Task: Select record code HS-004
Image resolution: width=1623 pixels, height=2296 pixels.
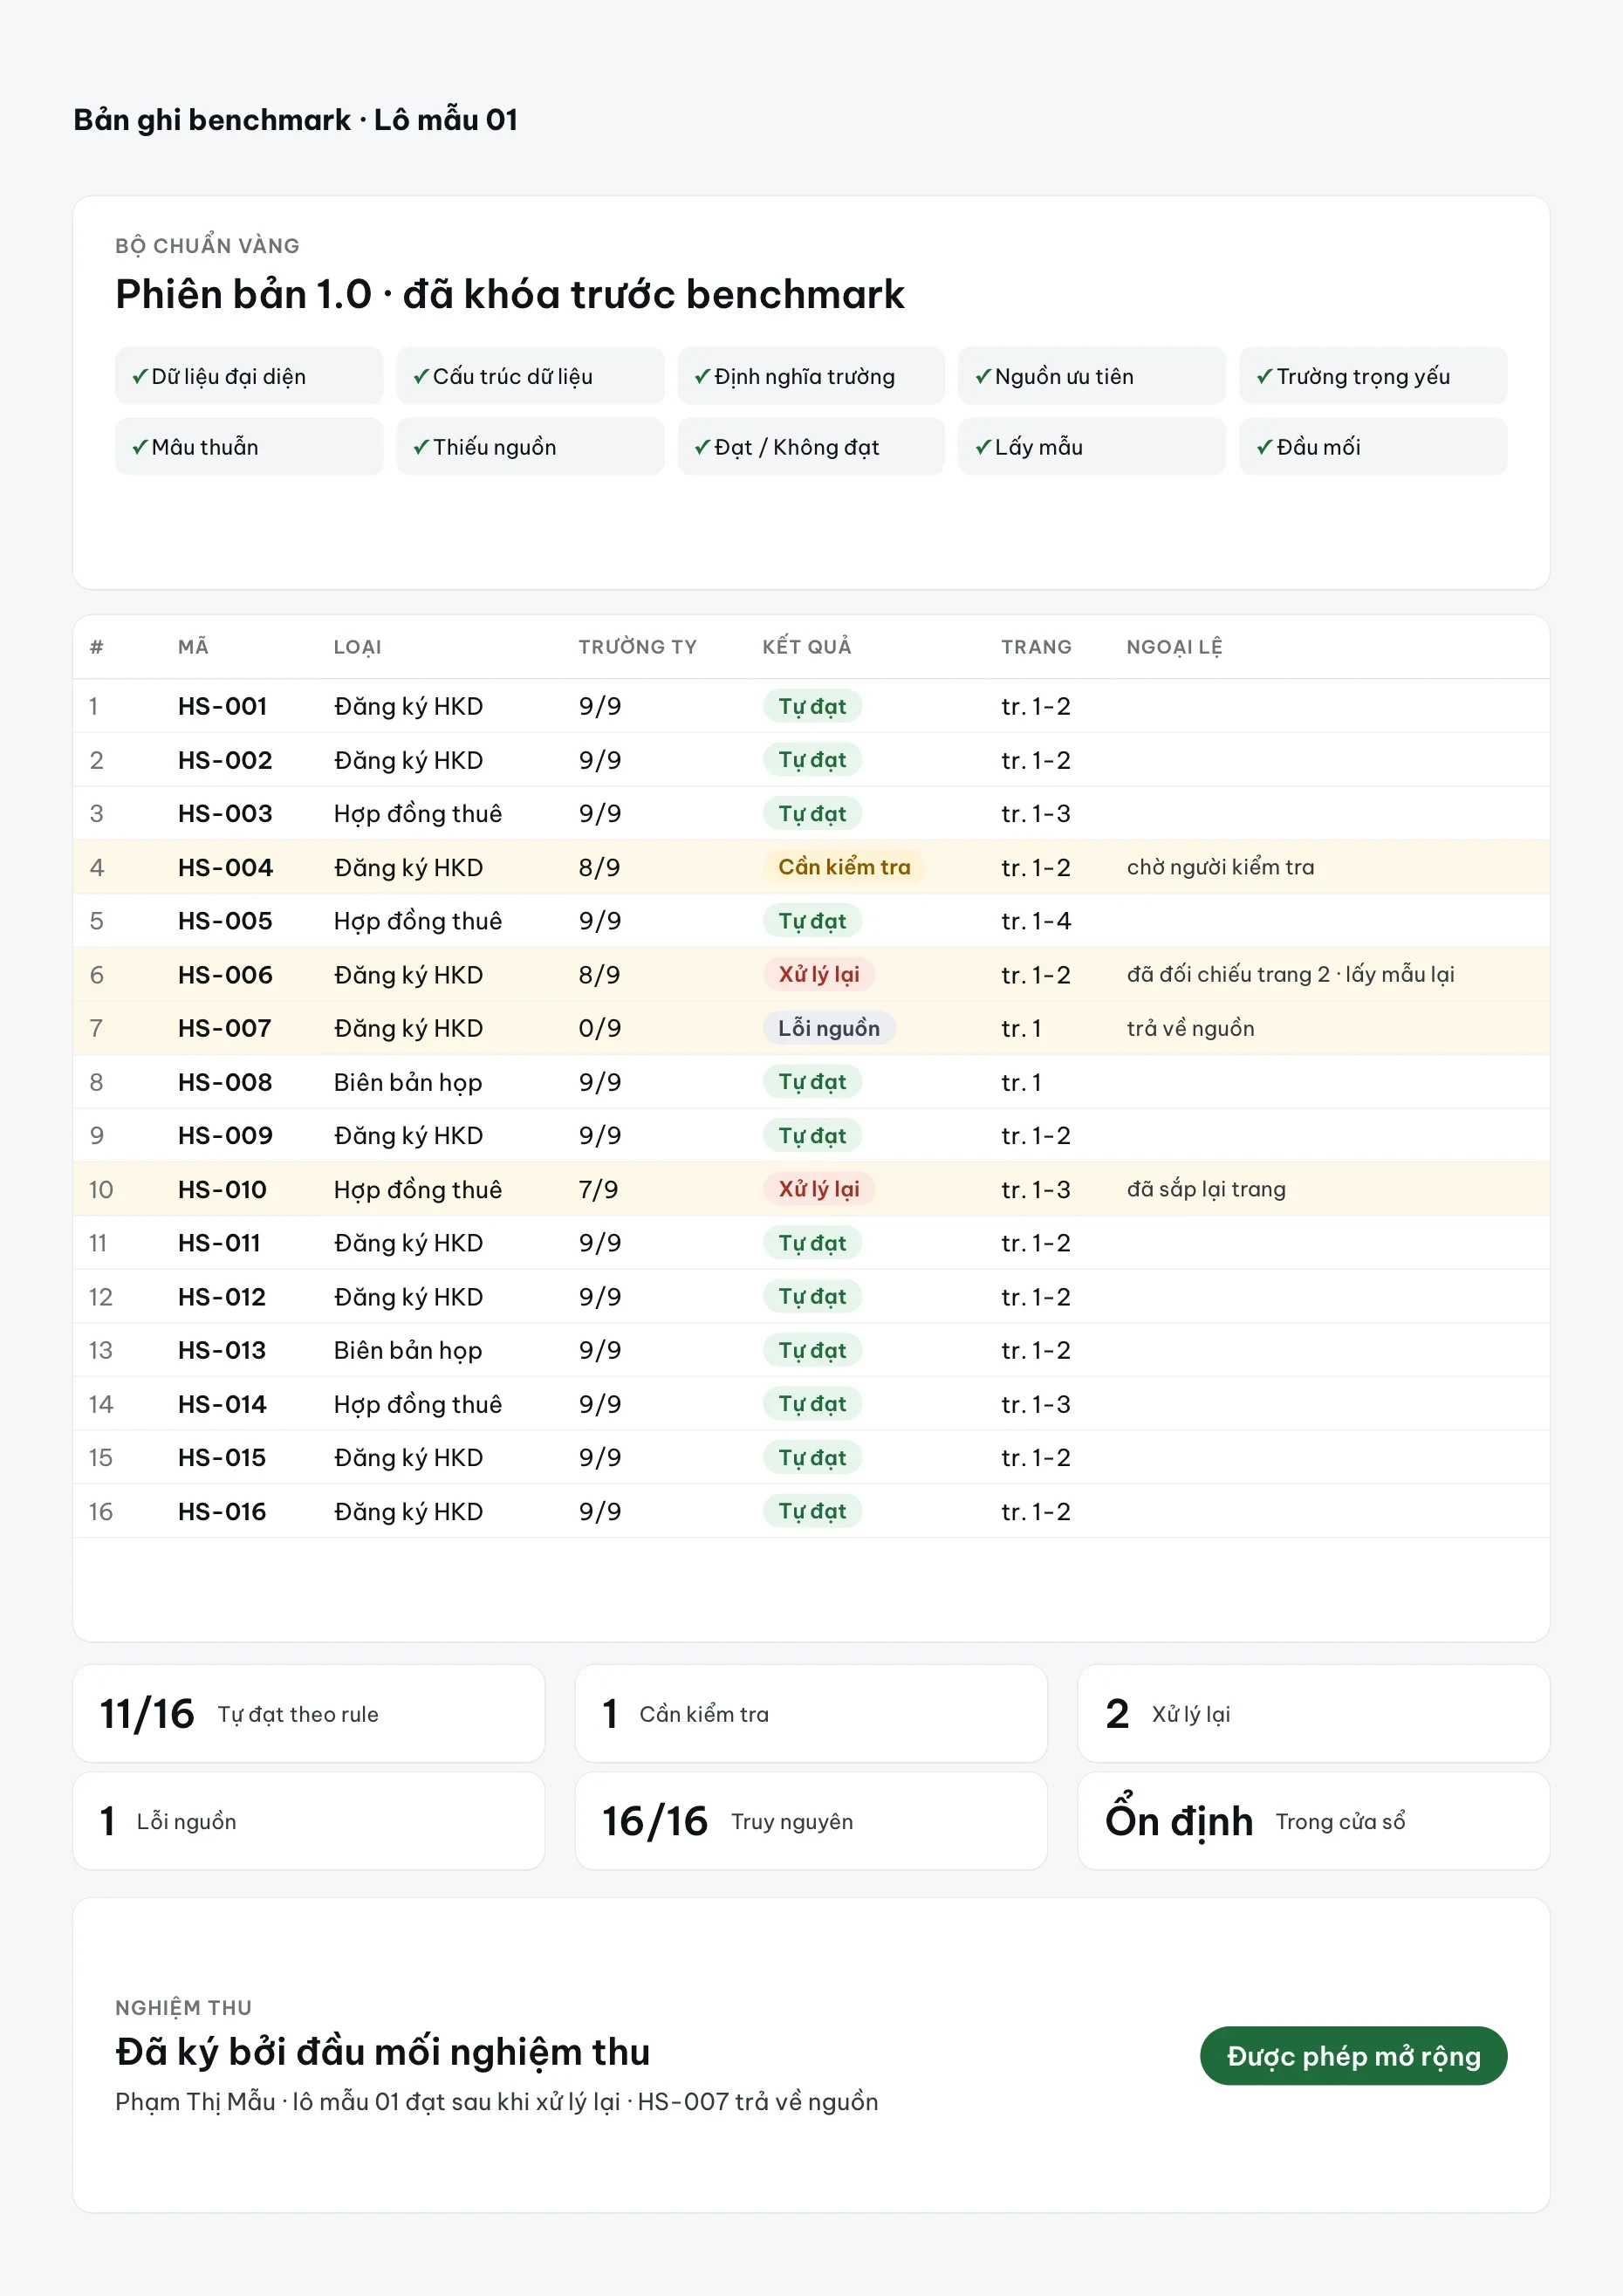Action: coord(225,867)
